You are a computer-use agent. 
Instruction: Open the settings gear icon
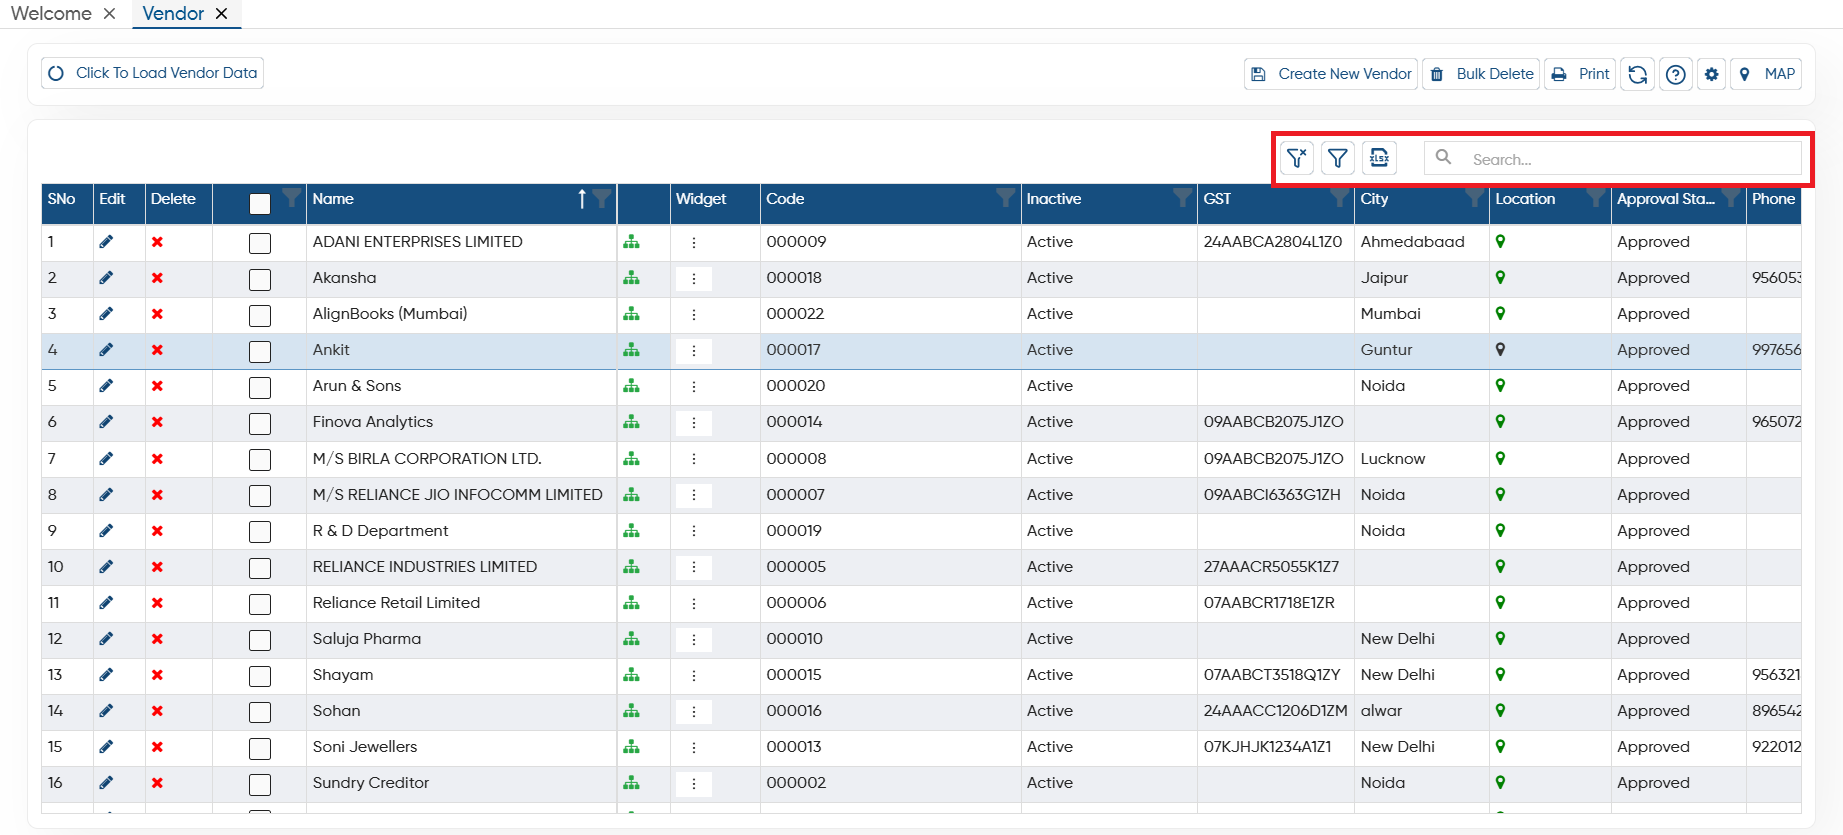click(1712, 74)
